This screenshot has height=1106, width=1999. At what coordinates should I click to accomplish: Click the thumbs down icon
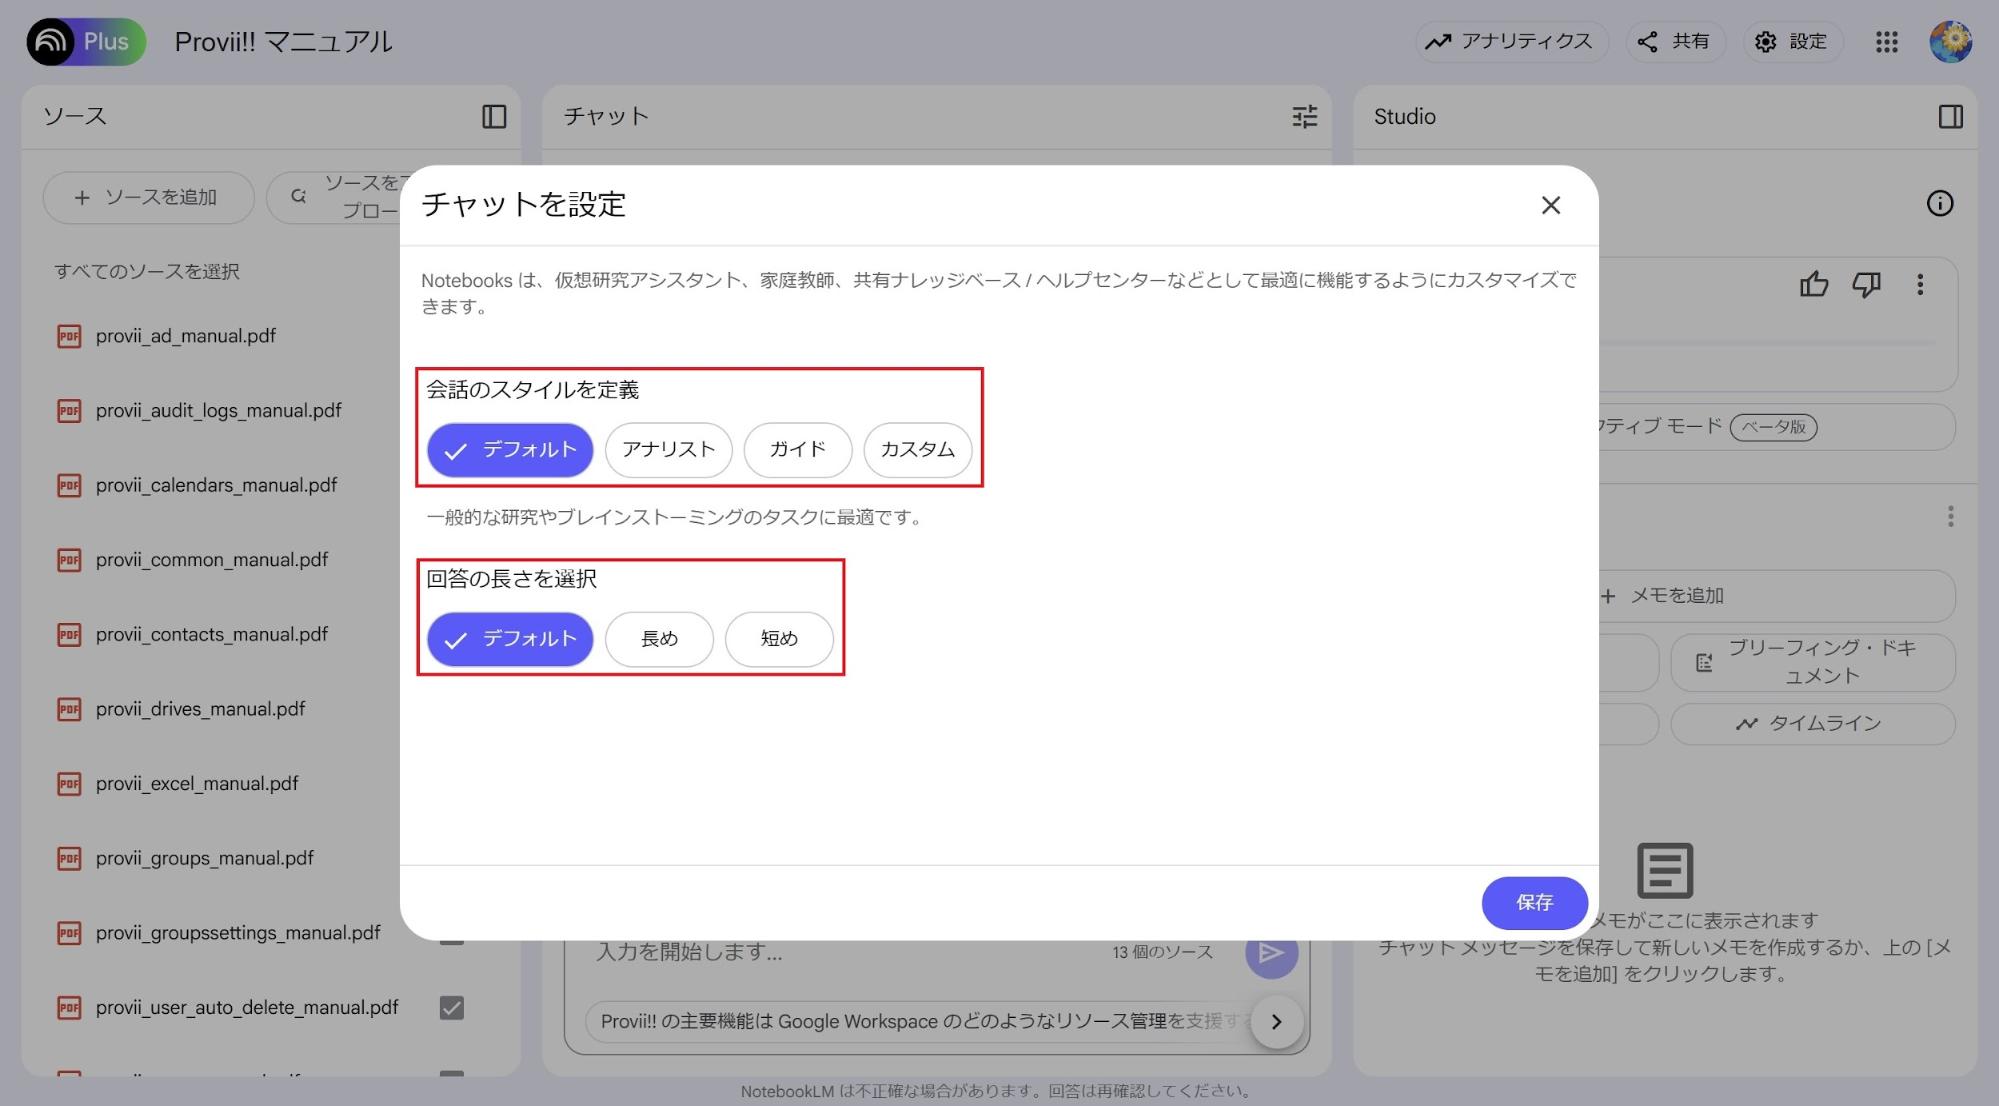1866,285
